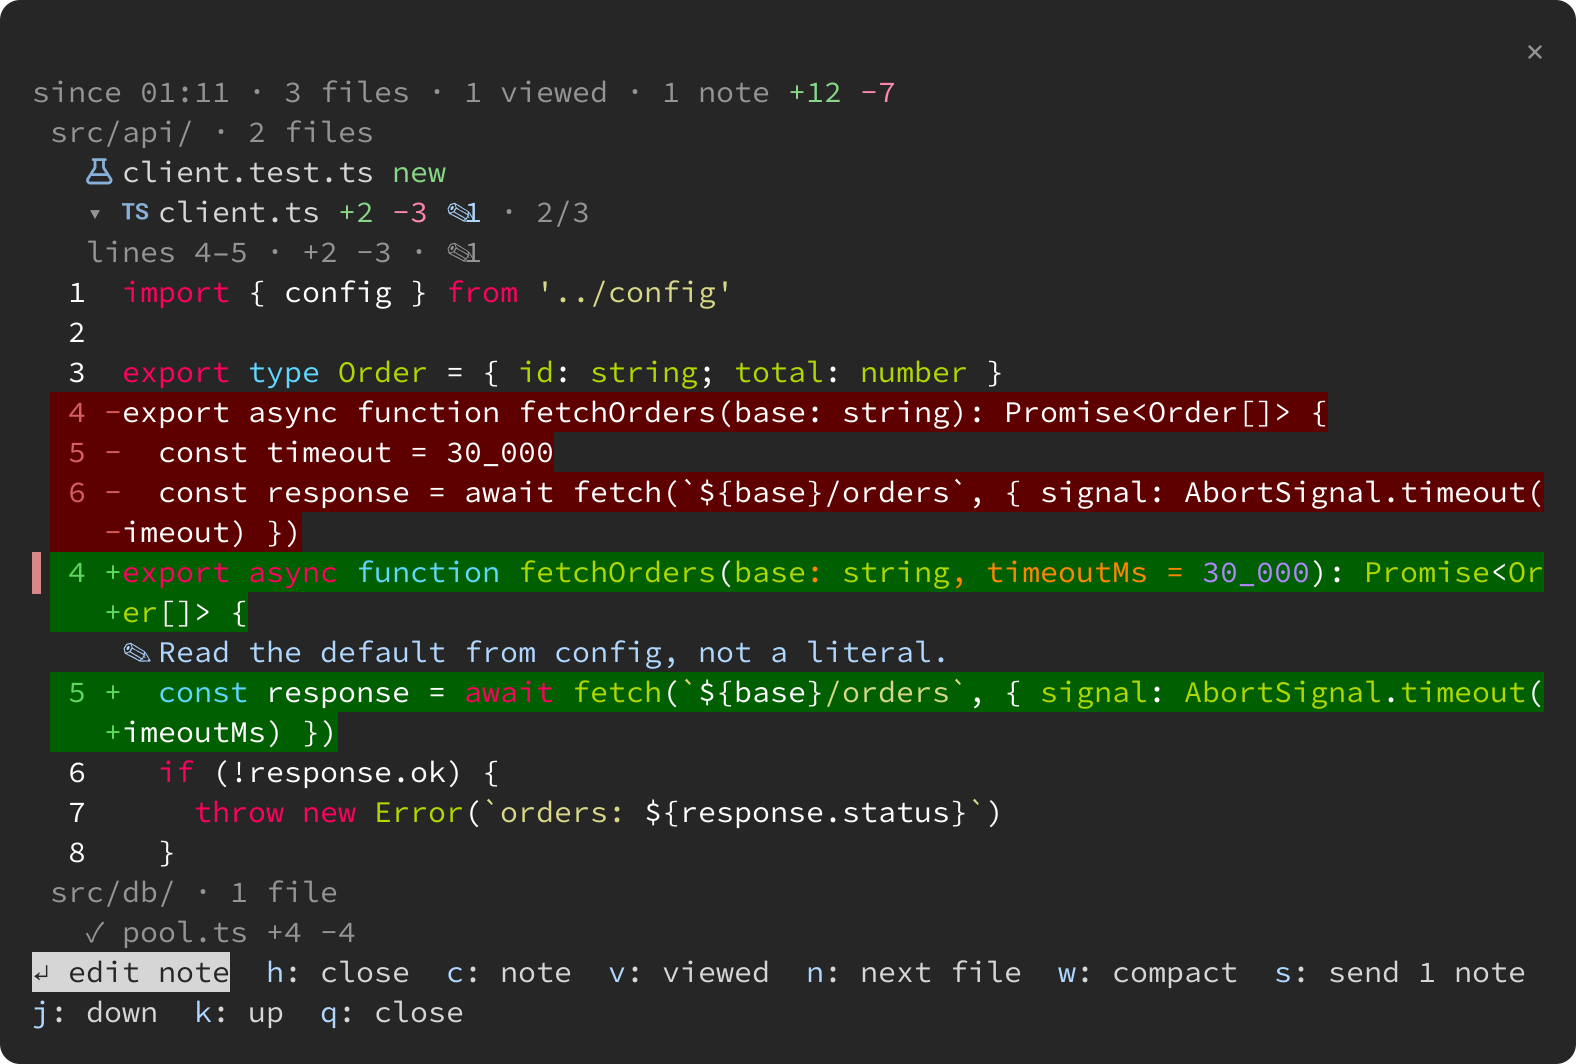Screen dimensions: 1576x1064
Task: Click 'v: viewed' to mark file viewed
Action: click(x=689, y=972)
